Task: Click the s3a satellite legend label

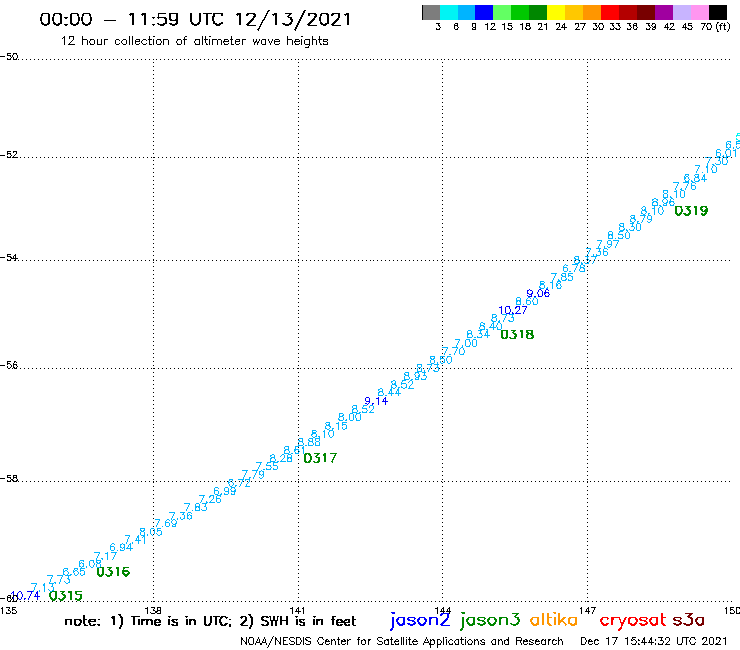Action: point(688,620)
